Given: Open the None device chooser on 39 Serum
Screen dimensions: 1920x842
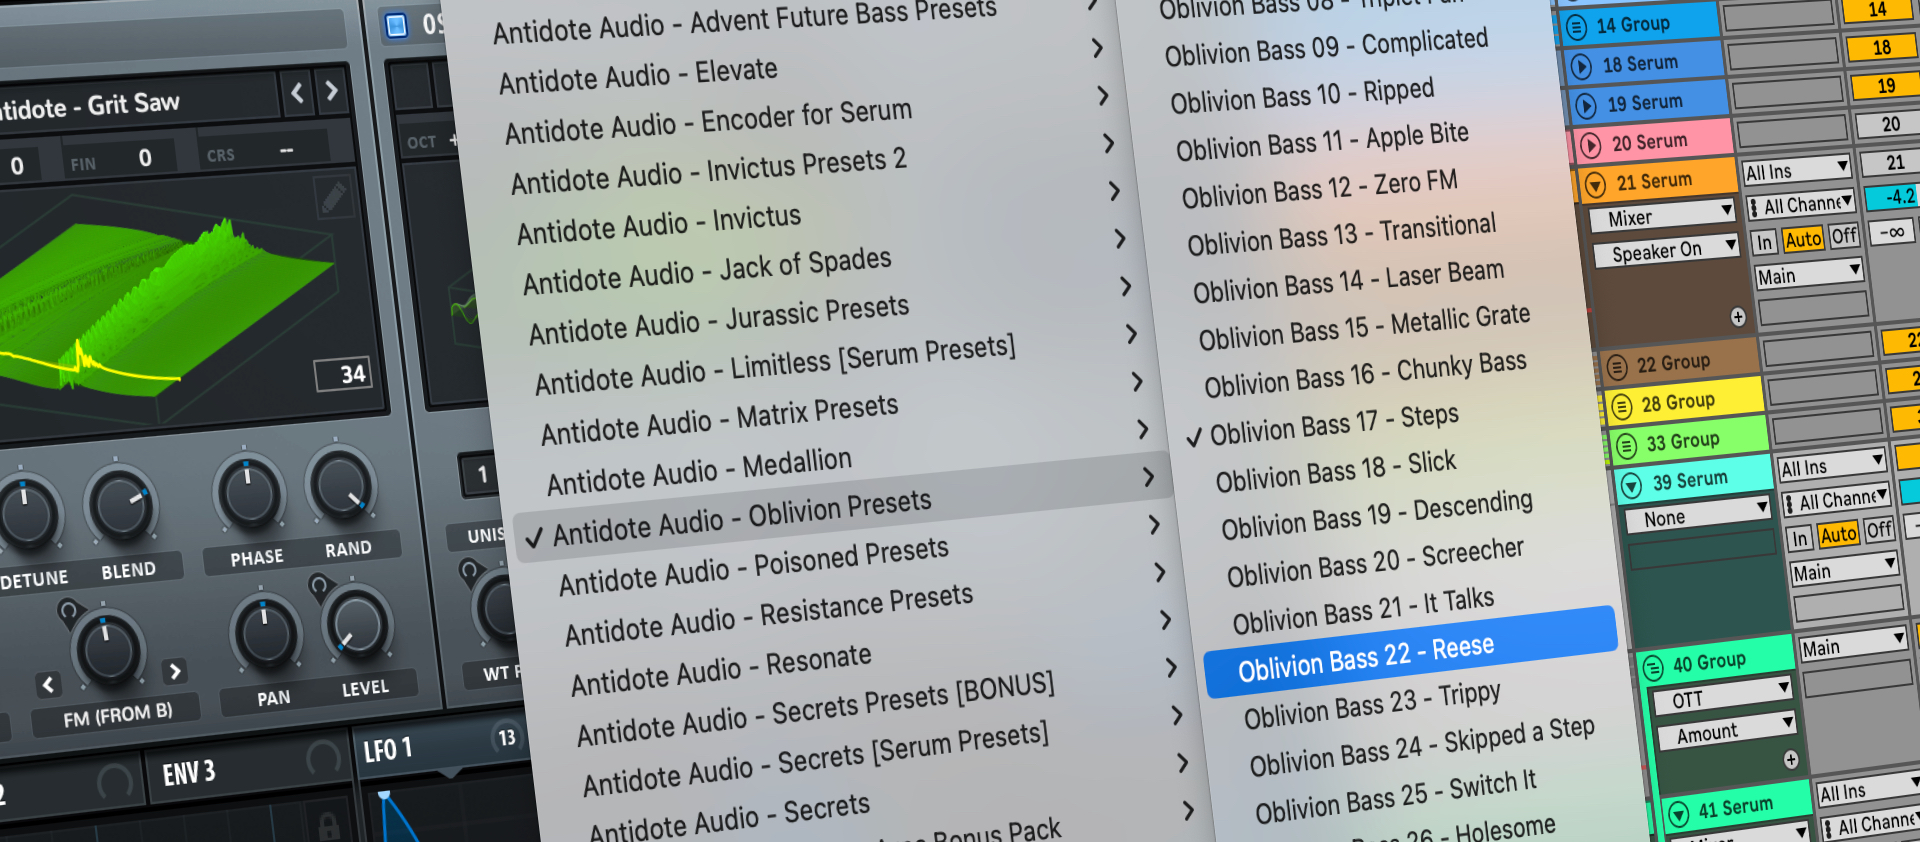Looking at the screenshot, I should point(1698,515).
